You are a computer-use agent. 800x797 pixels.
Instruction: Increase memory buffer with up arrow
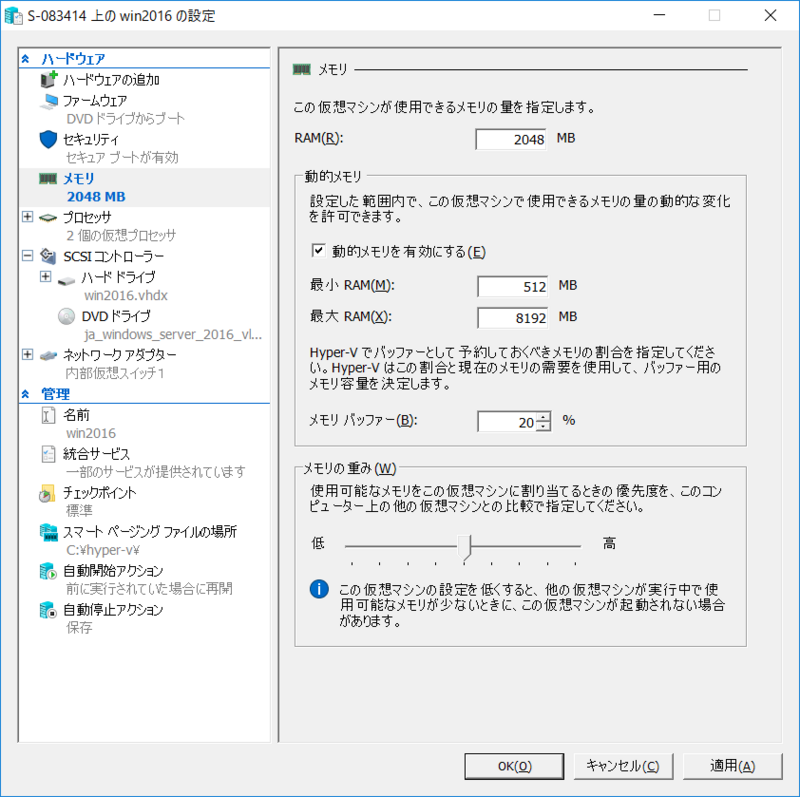click(544, 417)
